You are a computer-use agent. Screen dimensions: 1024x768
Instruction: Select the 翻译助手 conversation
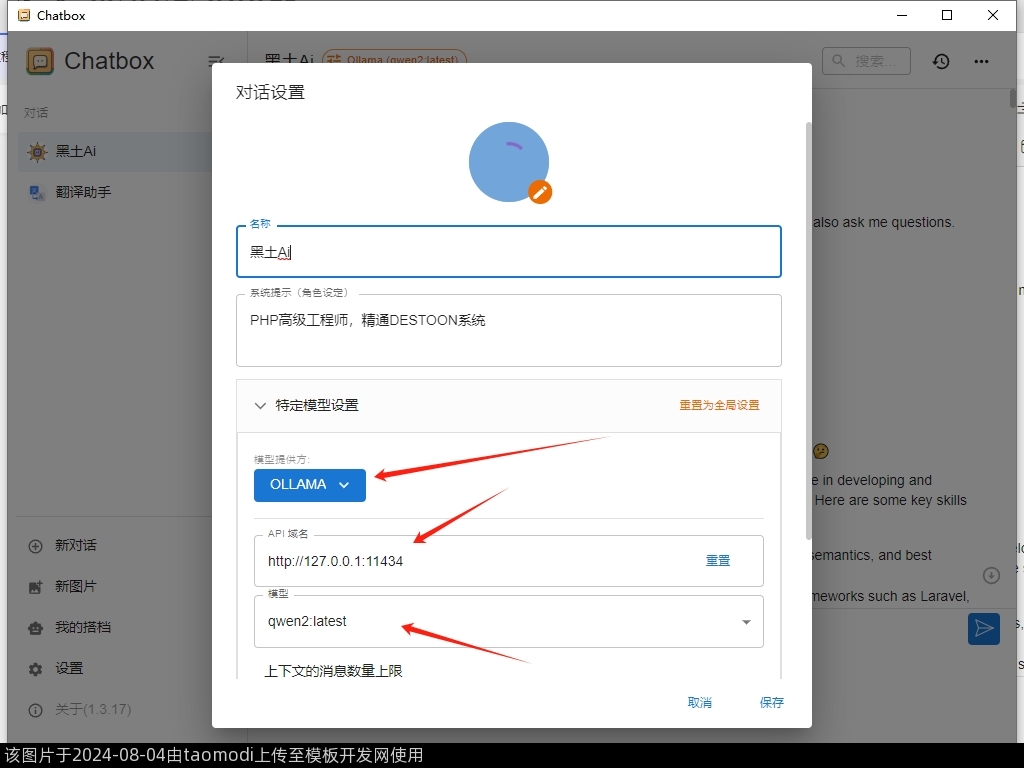tap(83, 192)
